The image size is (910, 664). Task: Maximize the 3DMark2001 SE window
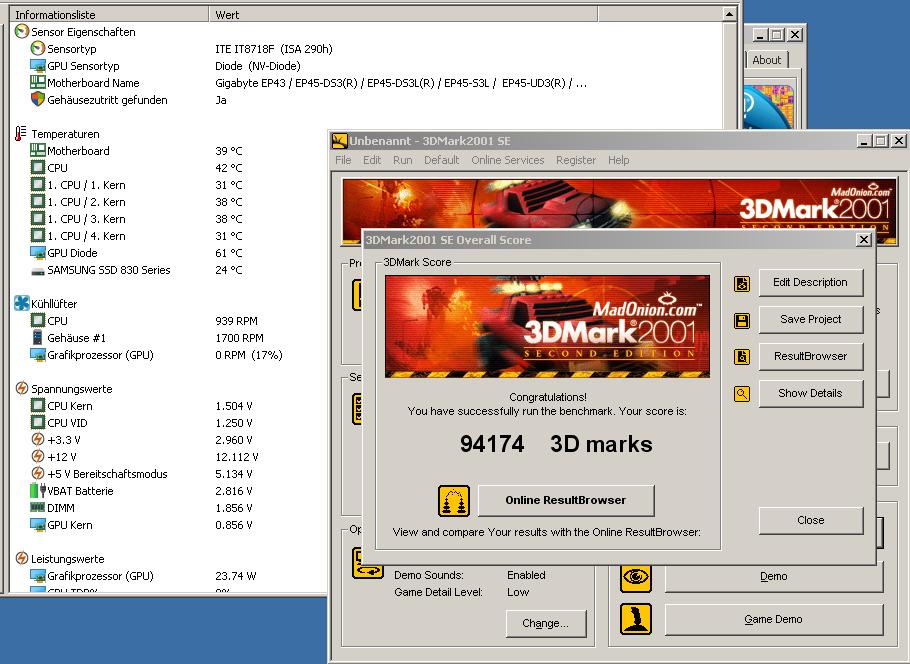click(x=881, y=140)
